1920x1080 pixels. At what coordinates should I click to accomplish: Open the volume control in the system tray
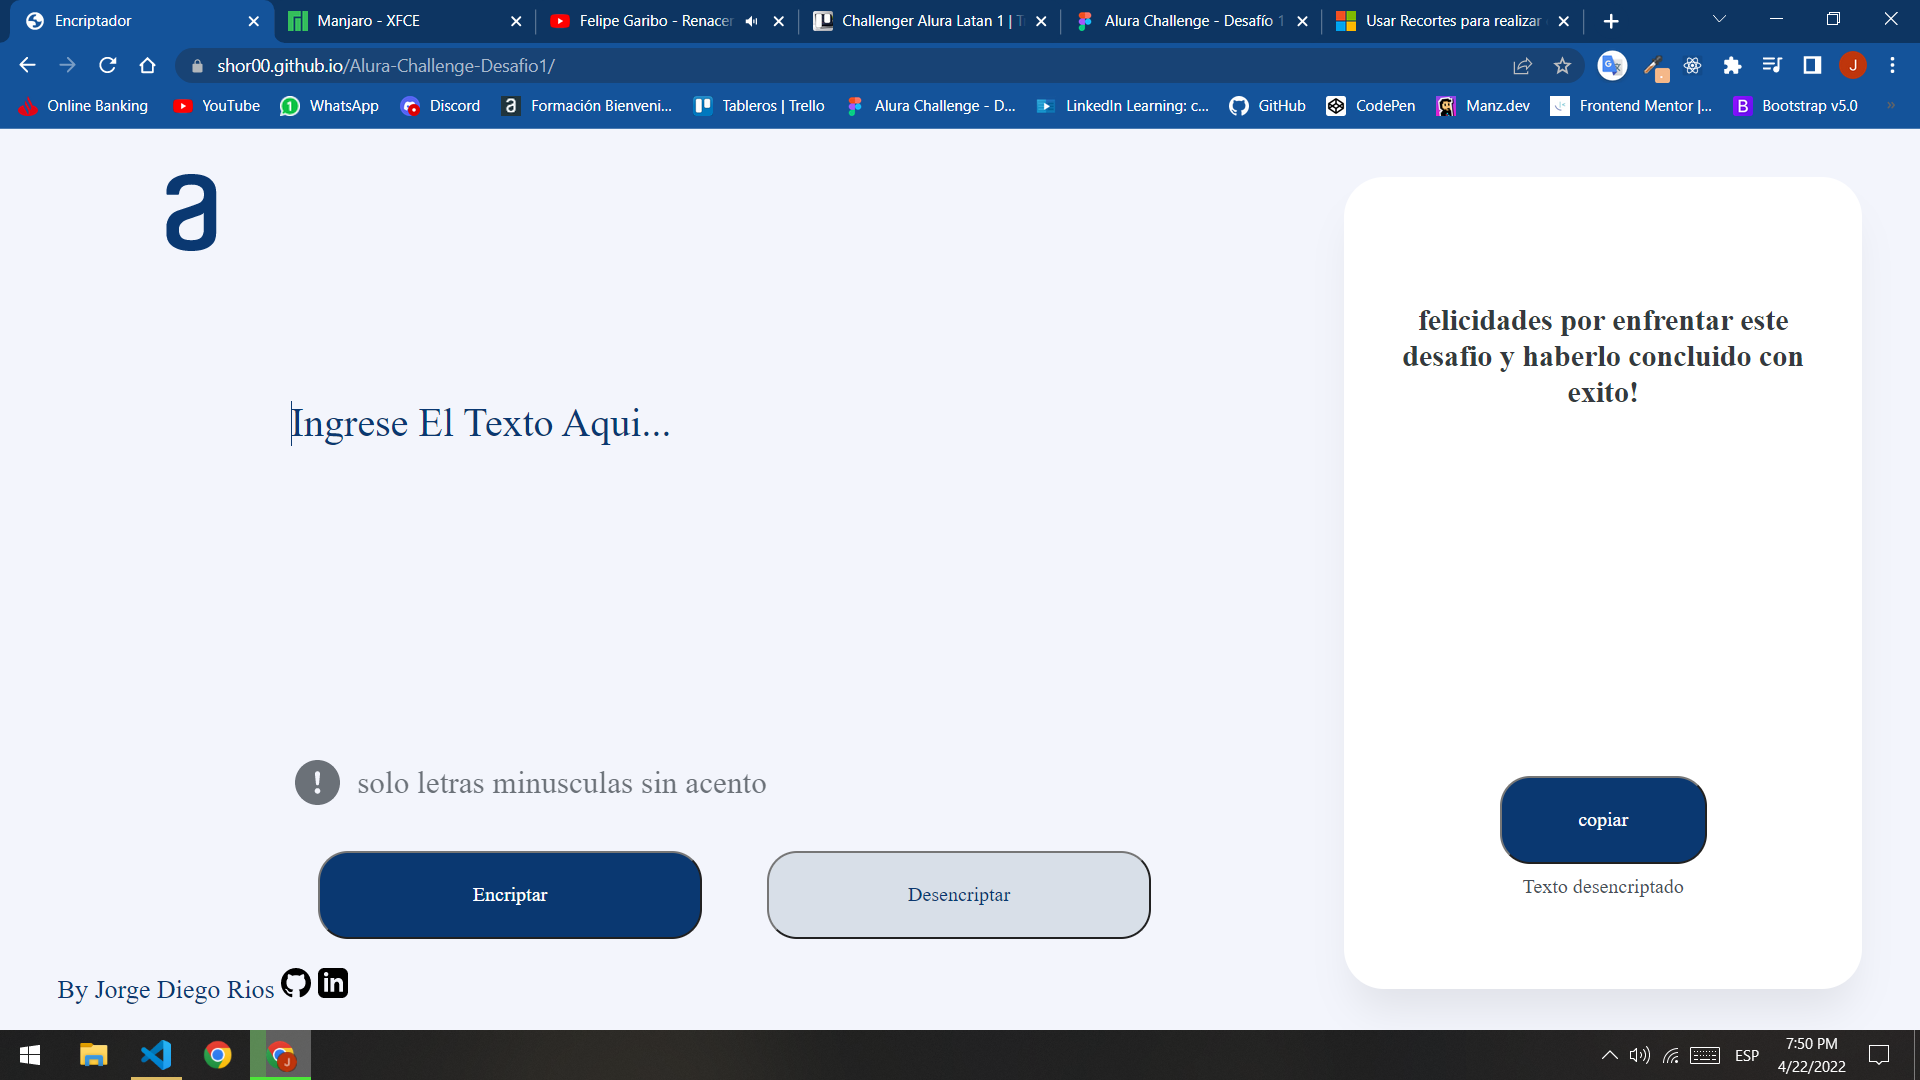[x=1639, y=1054]
